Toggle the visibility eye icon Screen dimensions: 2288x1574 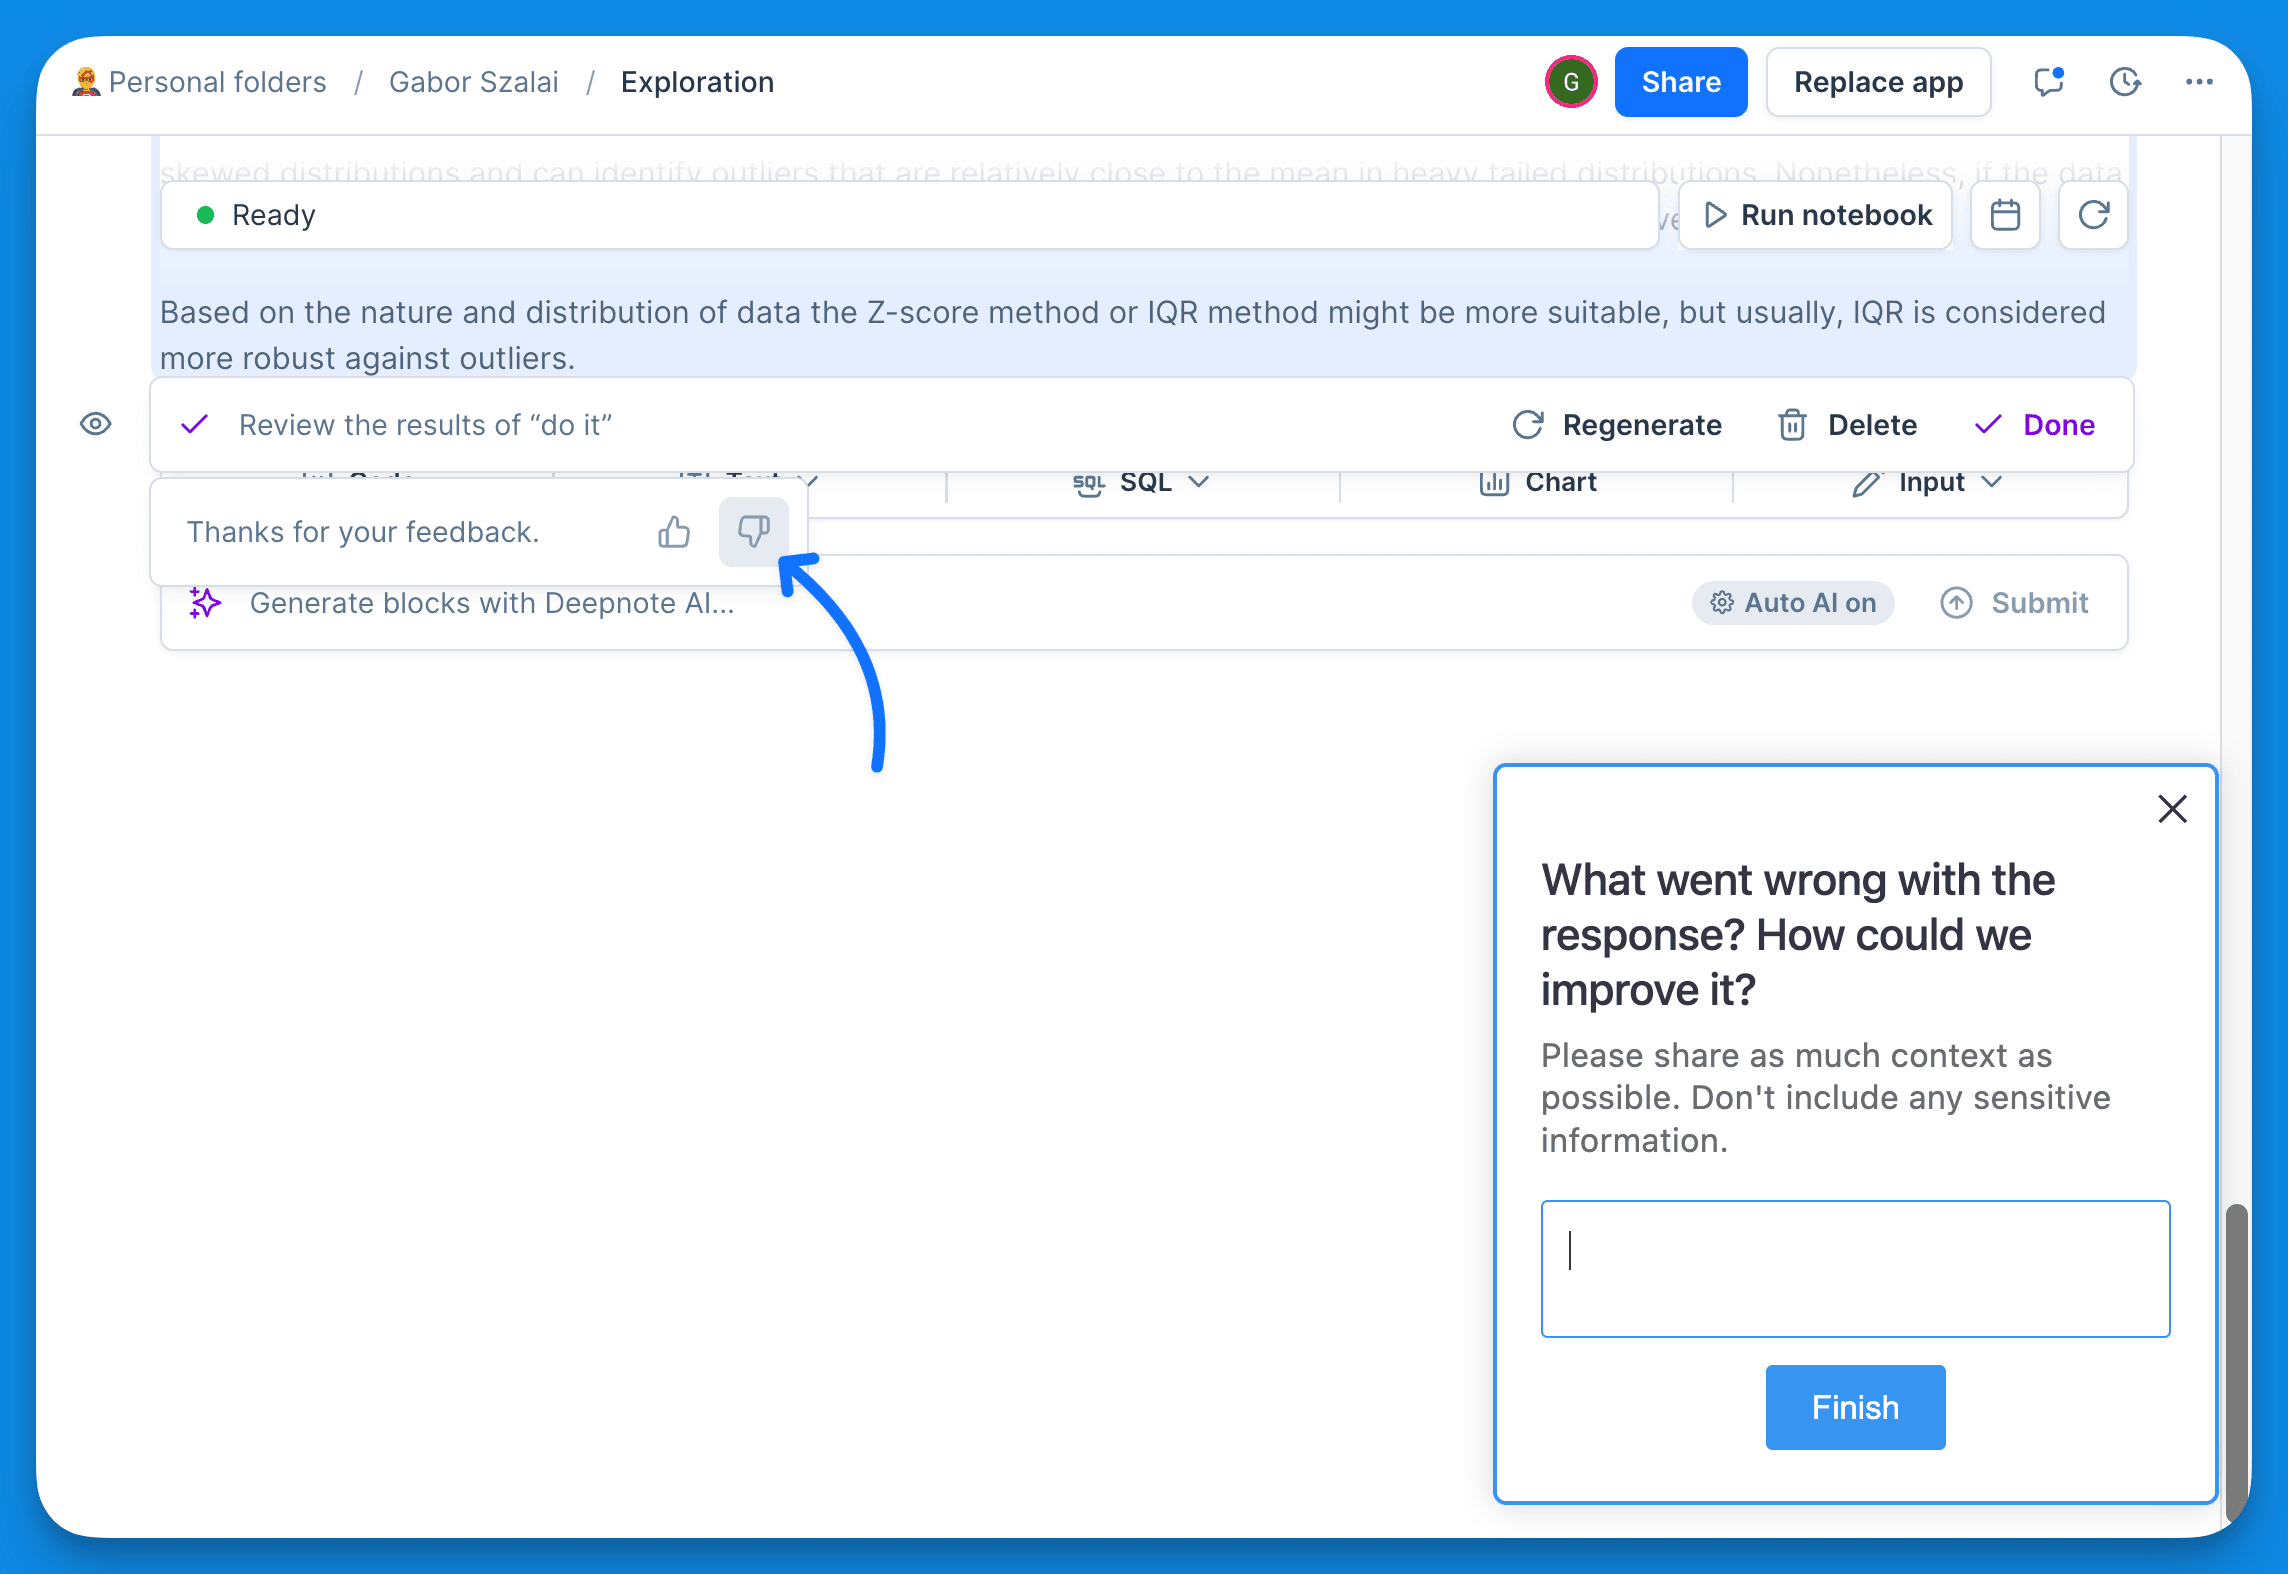[96, 423]
